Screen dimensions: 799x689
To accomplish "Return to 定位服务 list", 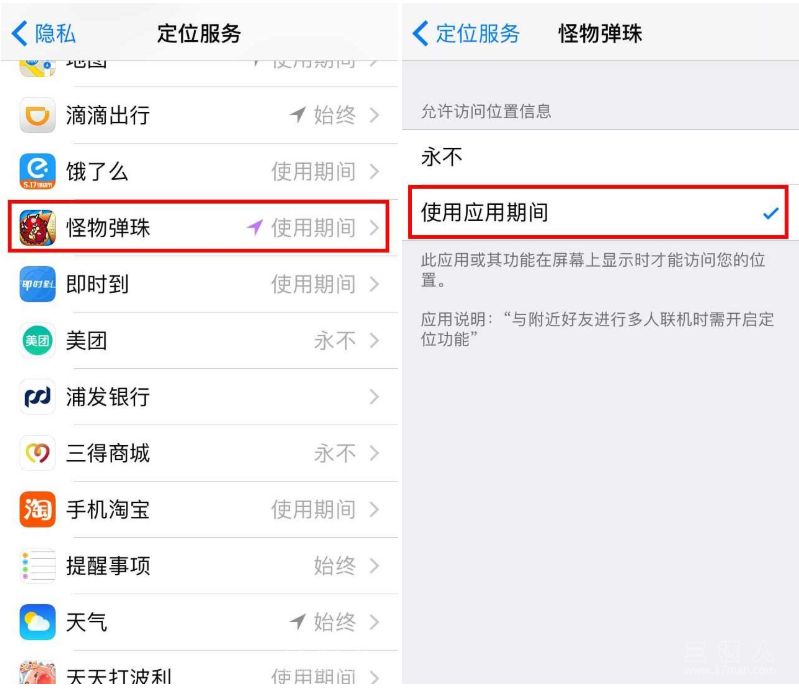I will click(x=466, y=34).
